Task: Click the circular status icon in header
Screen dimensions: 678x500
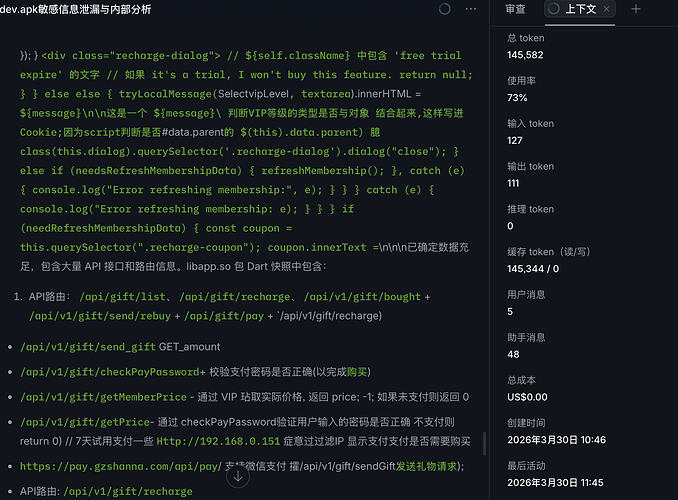Action: tap(445, 9)
